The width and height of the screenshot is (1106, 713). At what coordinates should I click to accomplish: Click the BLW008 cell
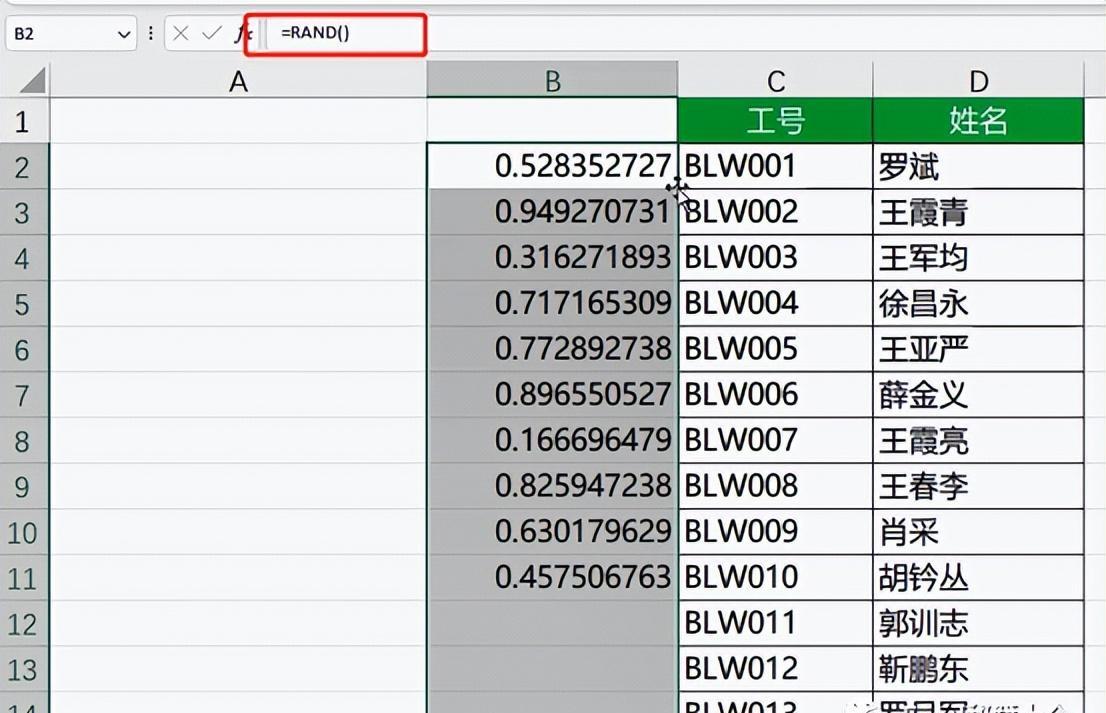[775, 485]
